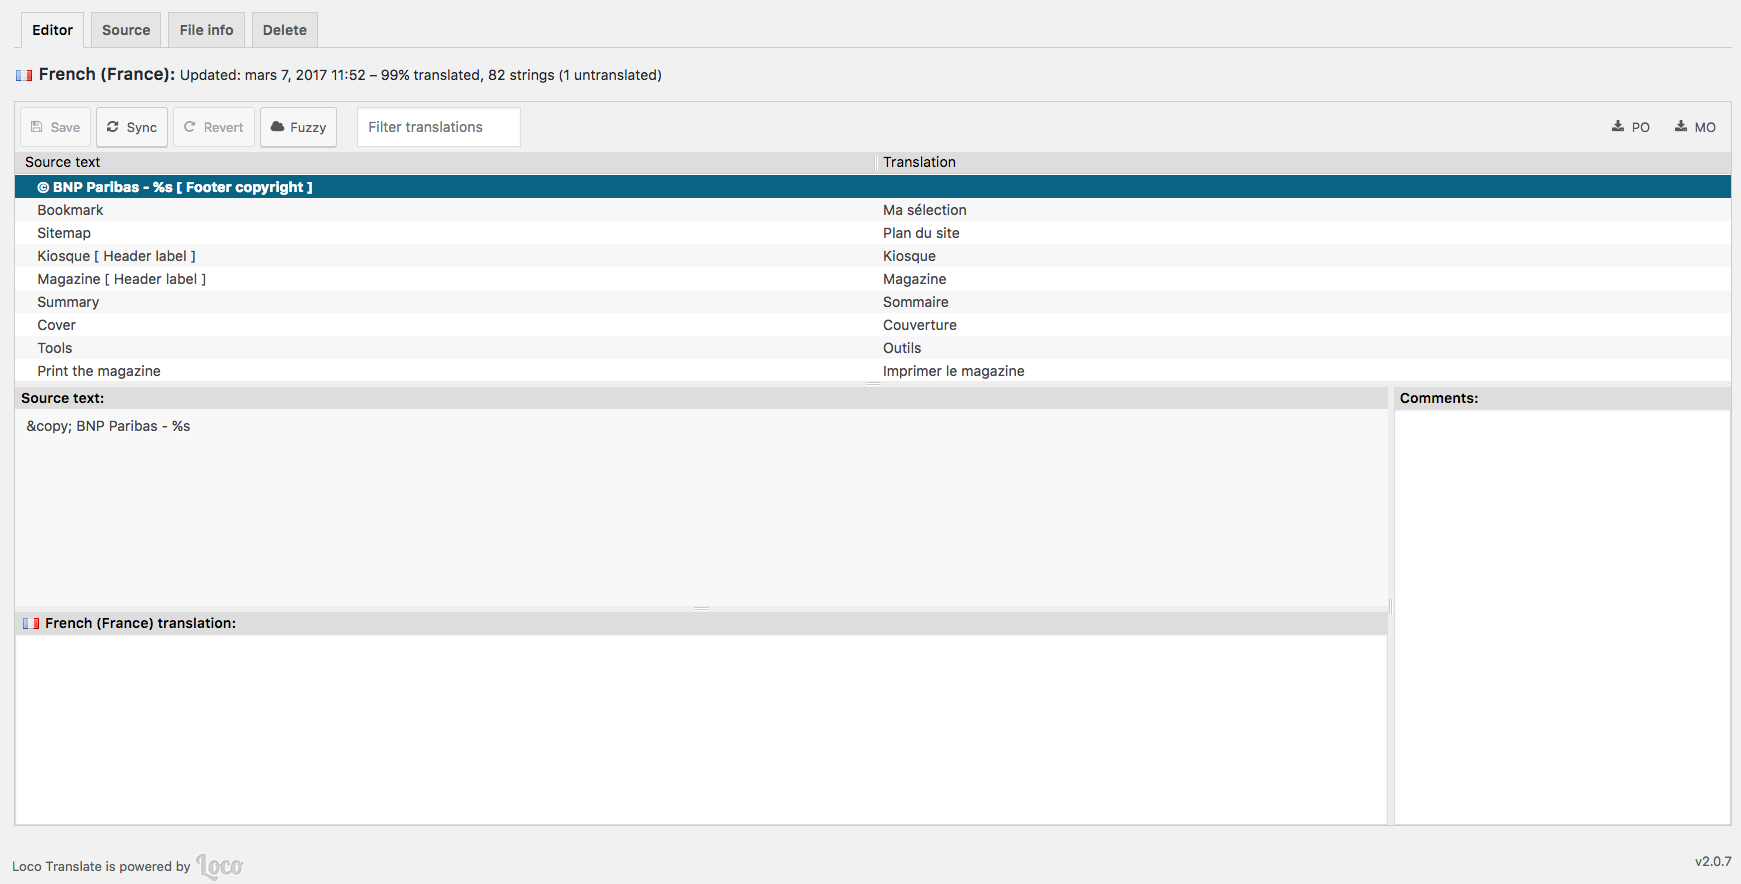Screen dimensions: 1741x884
Task: Open the Source tab
Action: pos(126,30)
